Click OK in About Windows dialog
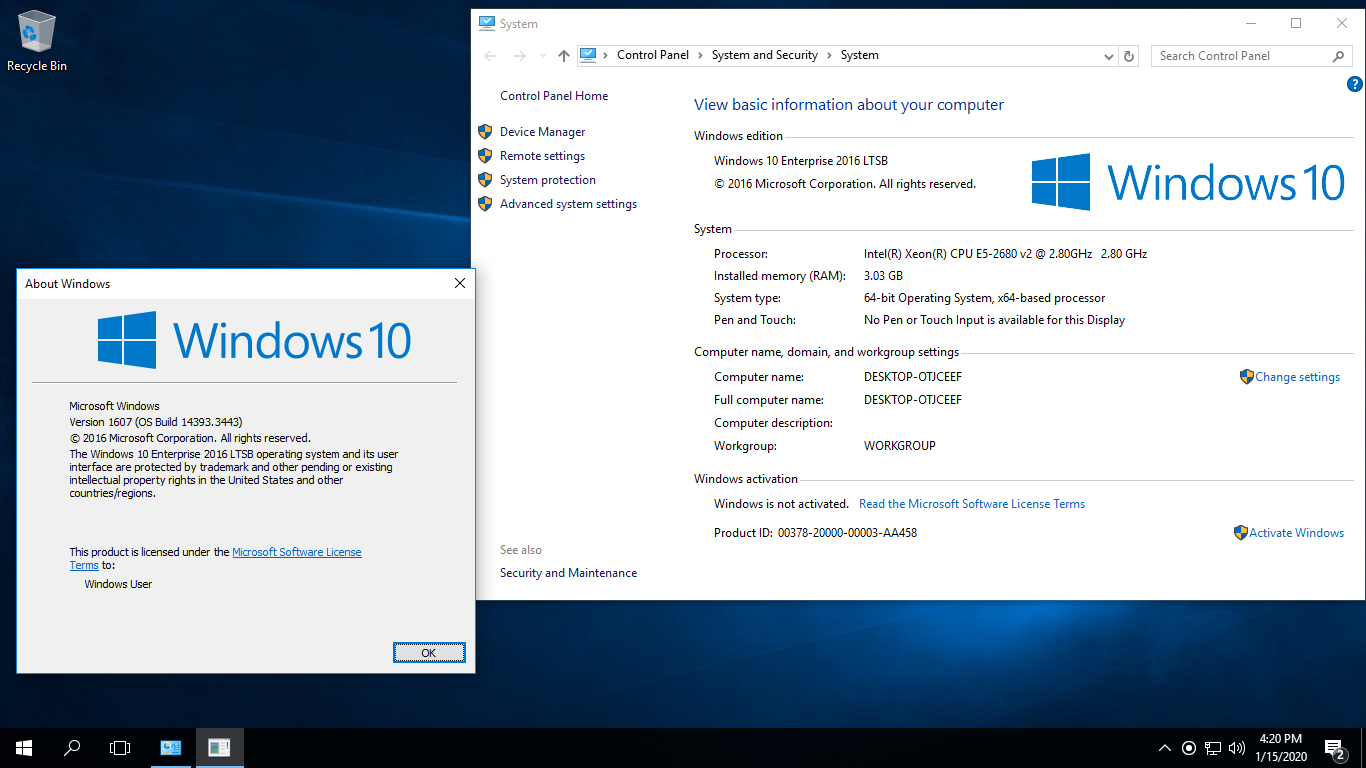1366x768 pixels. [429, 653]
